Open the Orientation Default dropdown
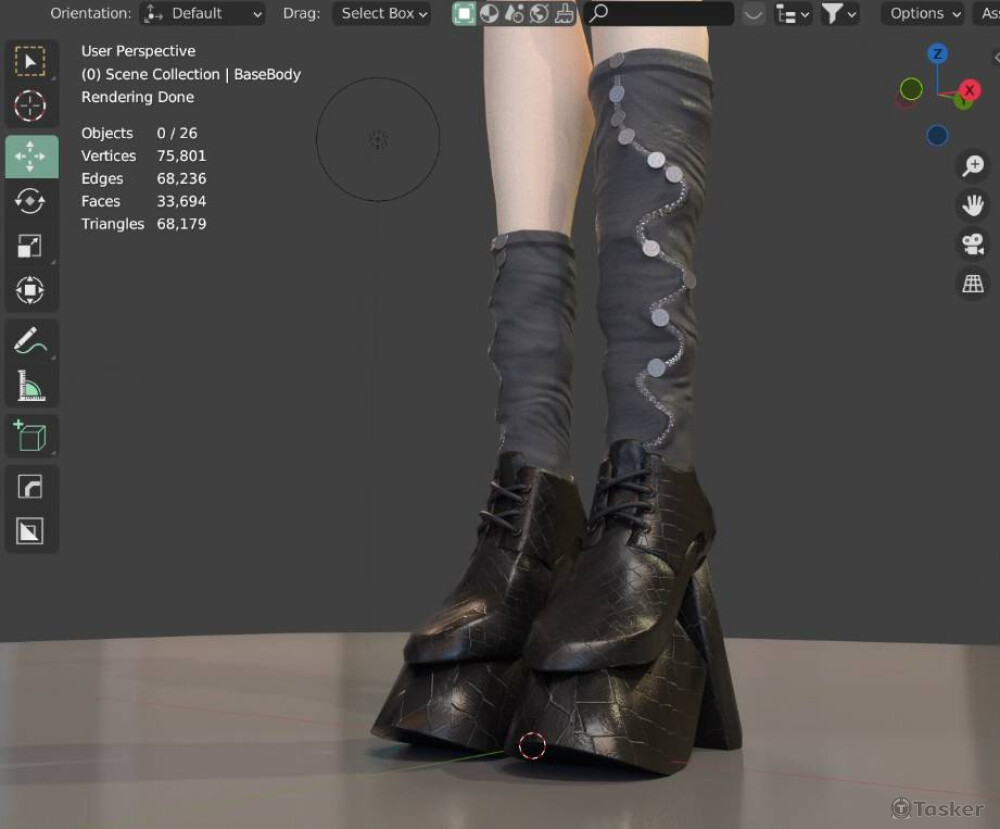1000x829 pixels. pos(203,14)
